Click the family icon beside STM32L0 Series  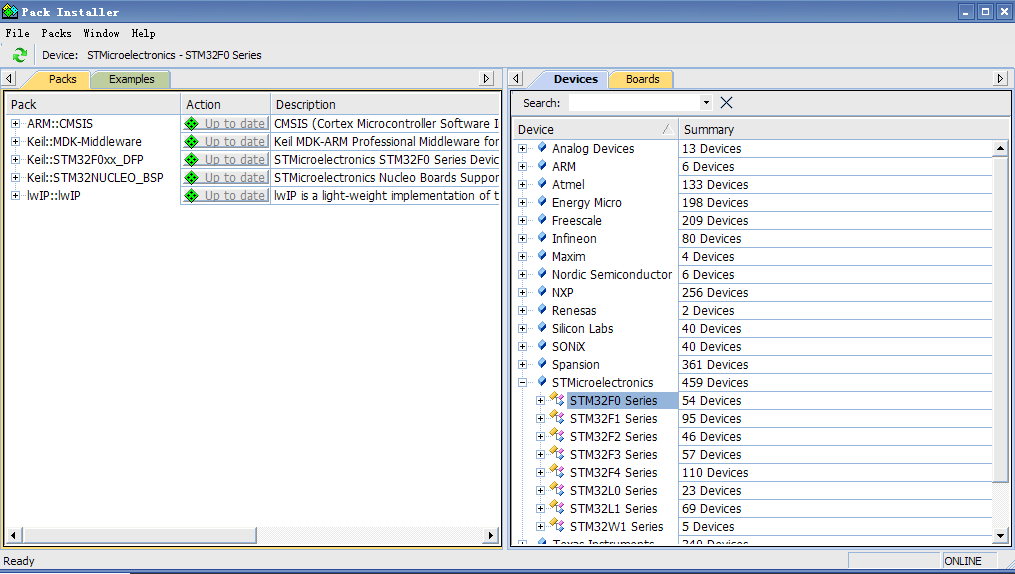(557, 490)
